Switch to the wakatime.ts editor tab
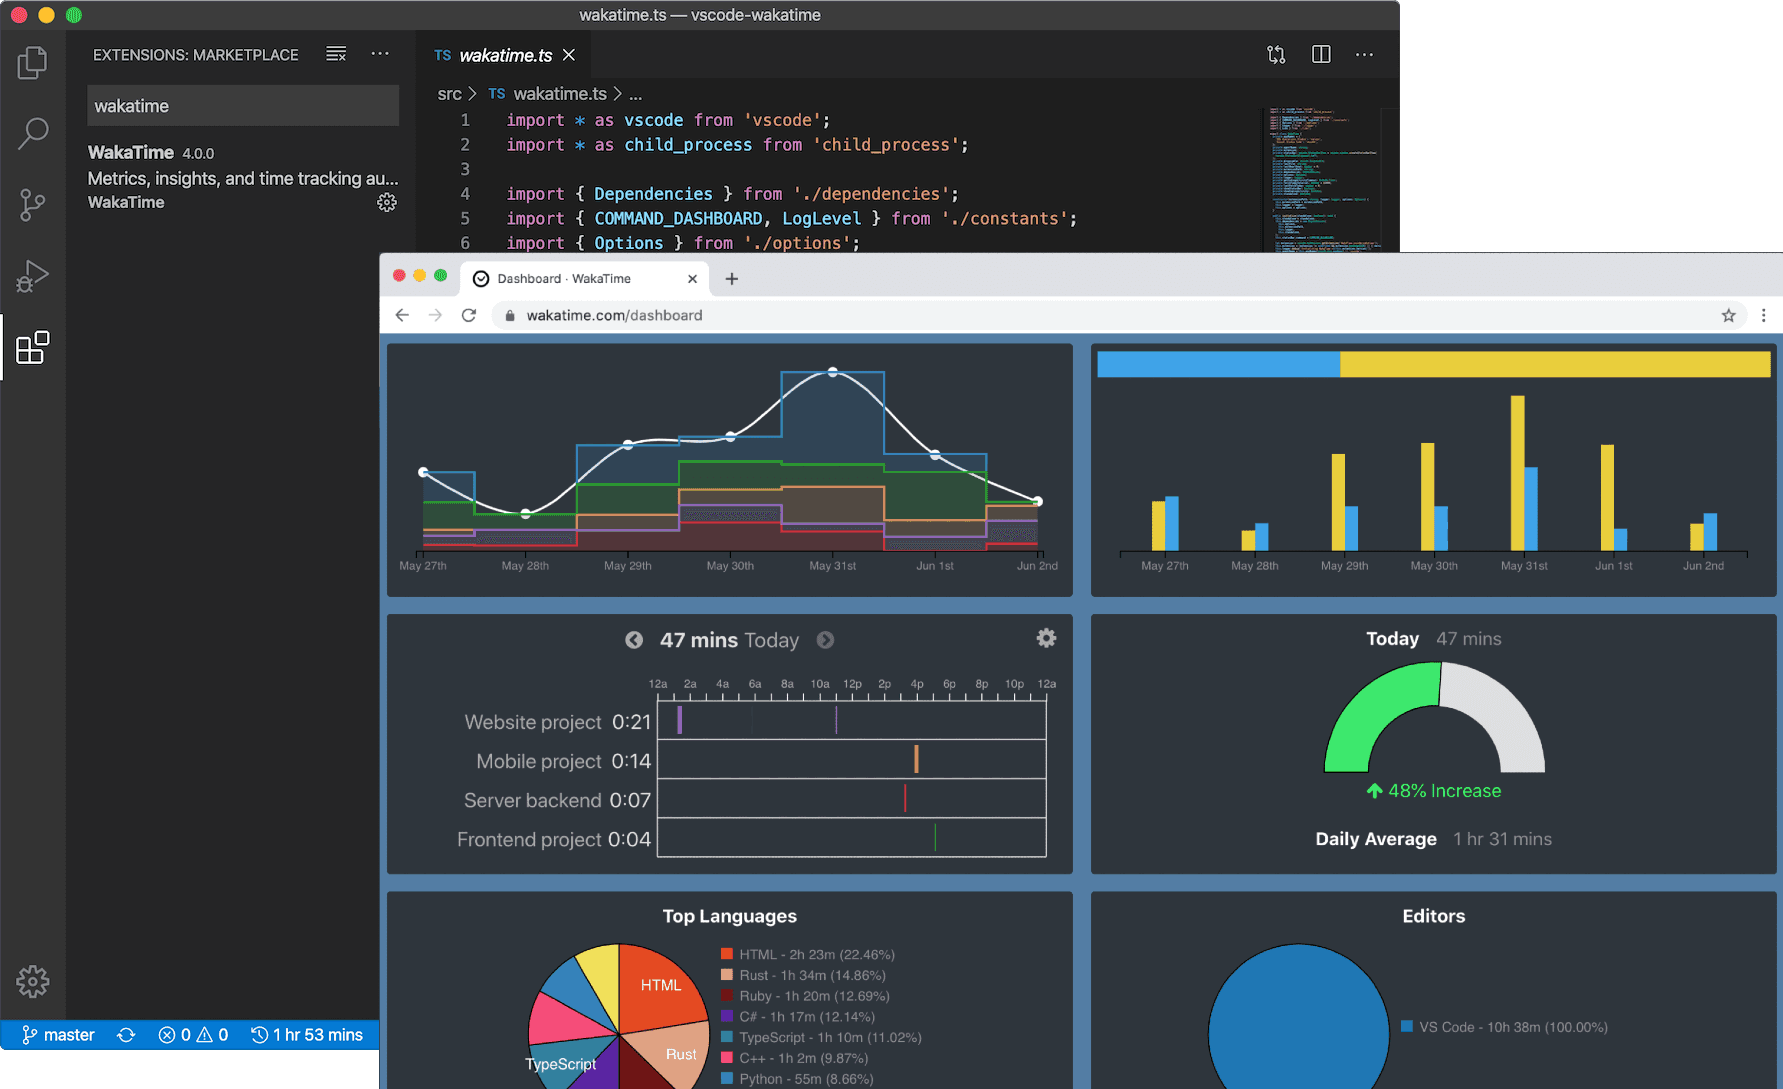Screen dimensions: 1783x1089 click(504, 56)
